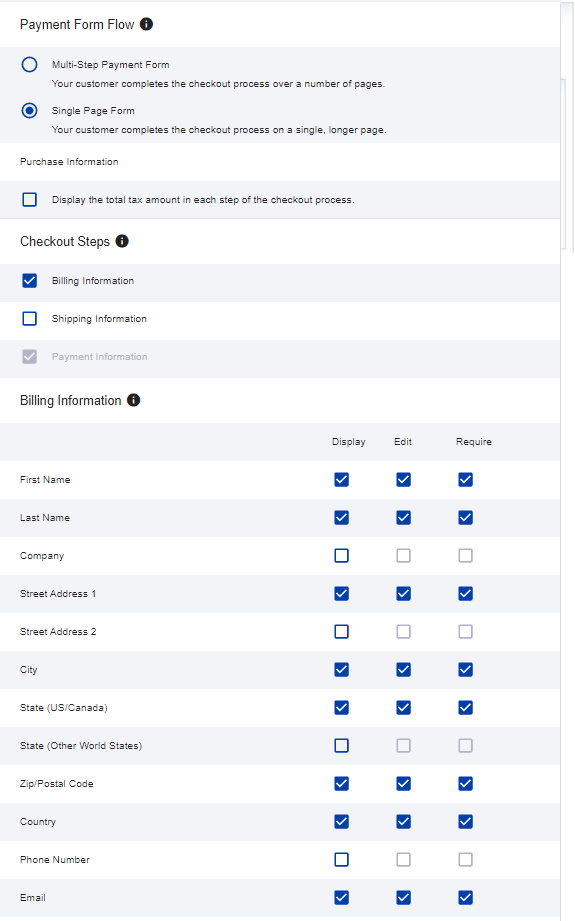The width and height of the screenshot is (575, 921).
Task: Uncheck the Require checkbox for City
Action: (465, 670)
